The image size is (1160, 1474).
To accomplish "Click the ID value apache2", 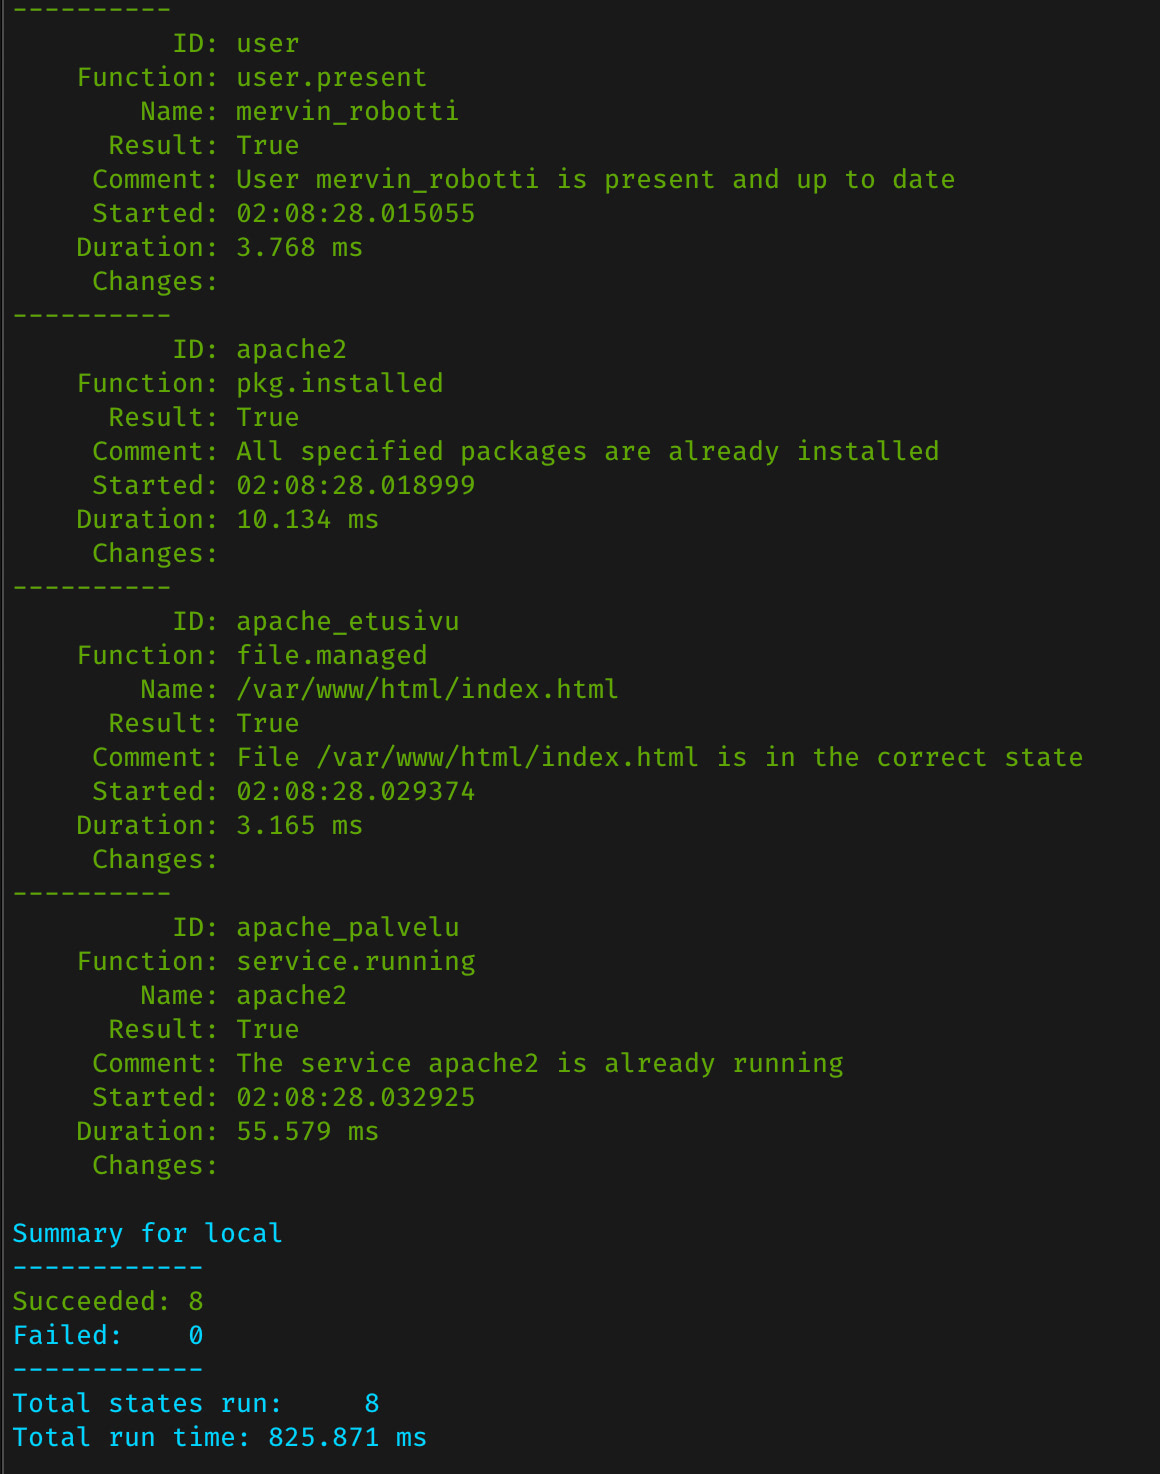I will [x=291, y=350].
